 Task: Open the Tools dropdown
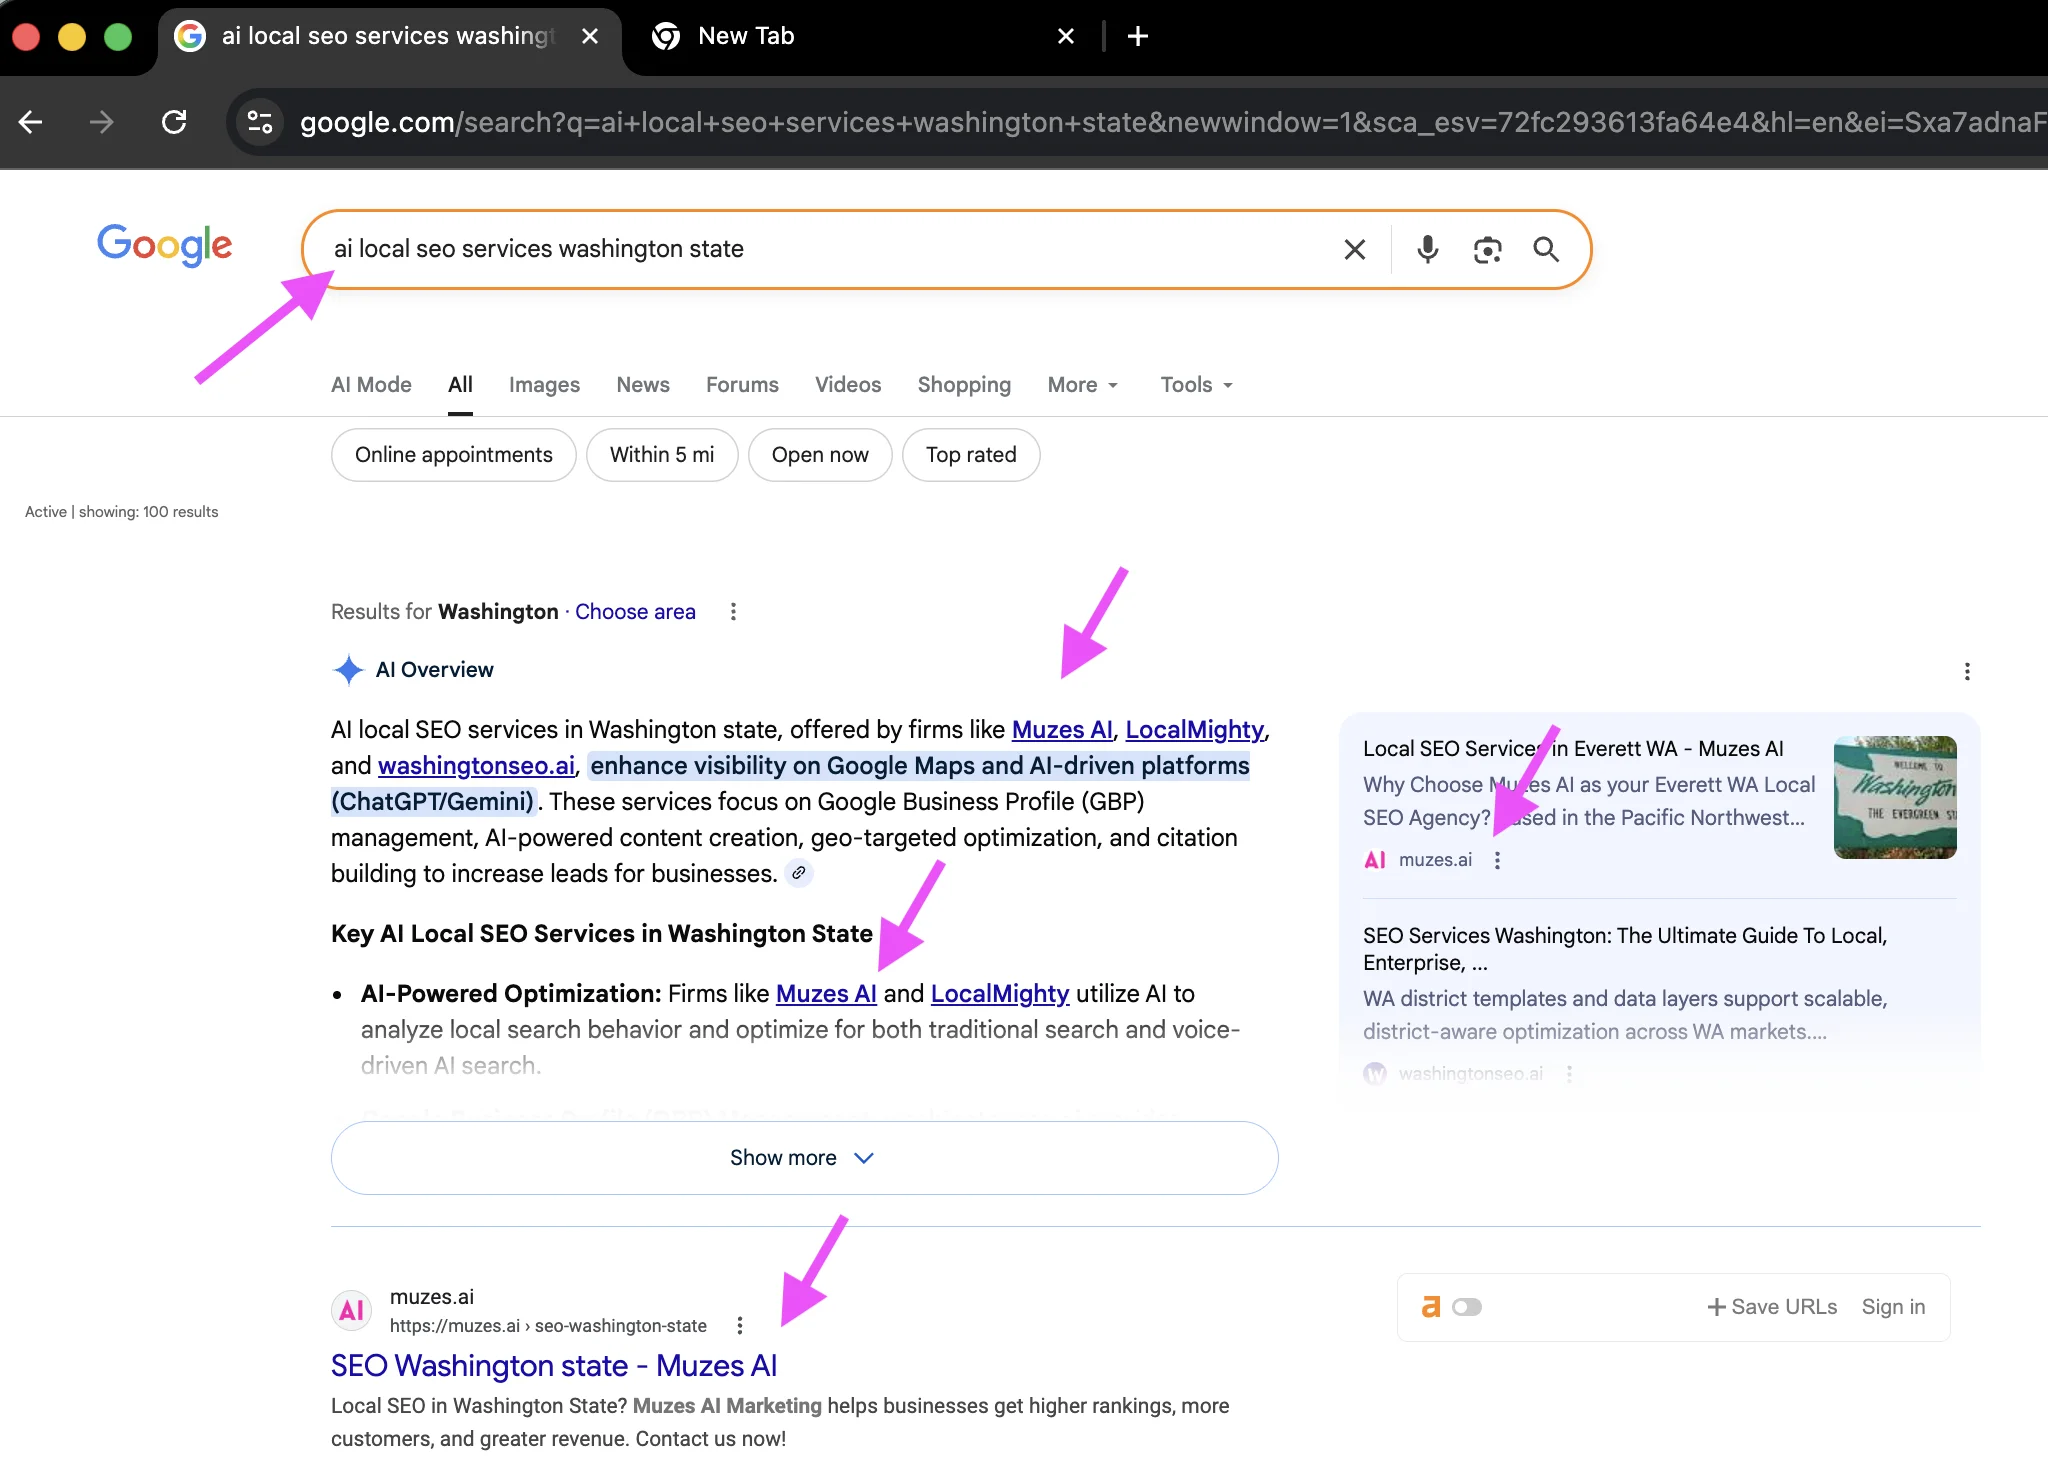click(1196, 385)
